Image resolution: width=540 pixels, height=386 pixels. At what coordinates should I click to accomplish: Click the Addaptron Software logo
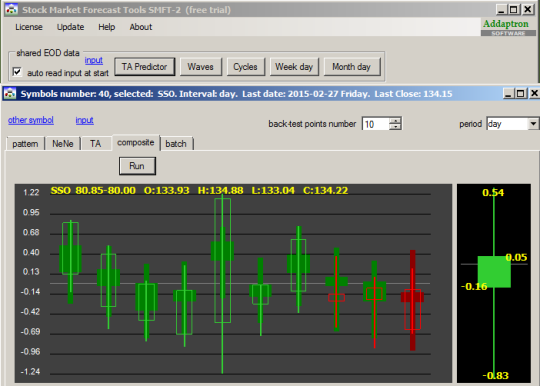click(x=508, y=27)
